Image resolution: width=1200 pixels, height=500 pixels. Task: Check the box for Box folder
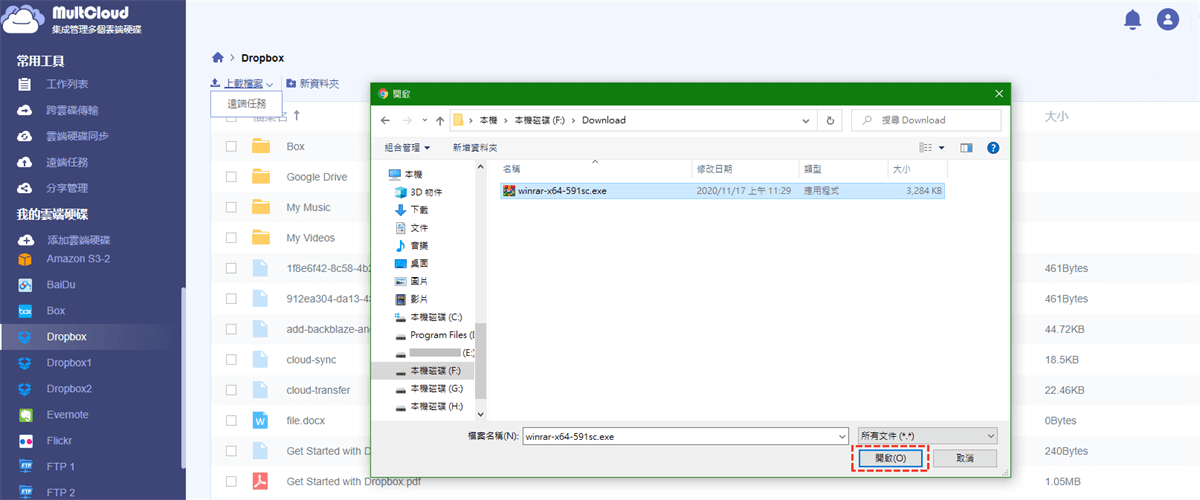pos(231,146)
